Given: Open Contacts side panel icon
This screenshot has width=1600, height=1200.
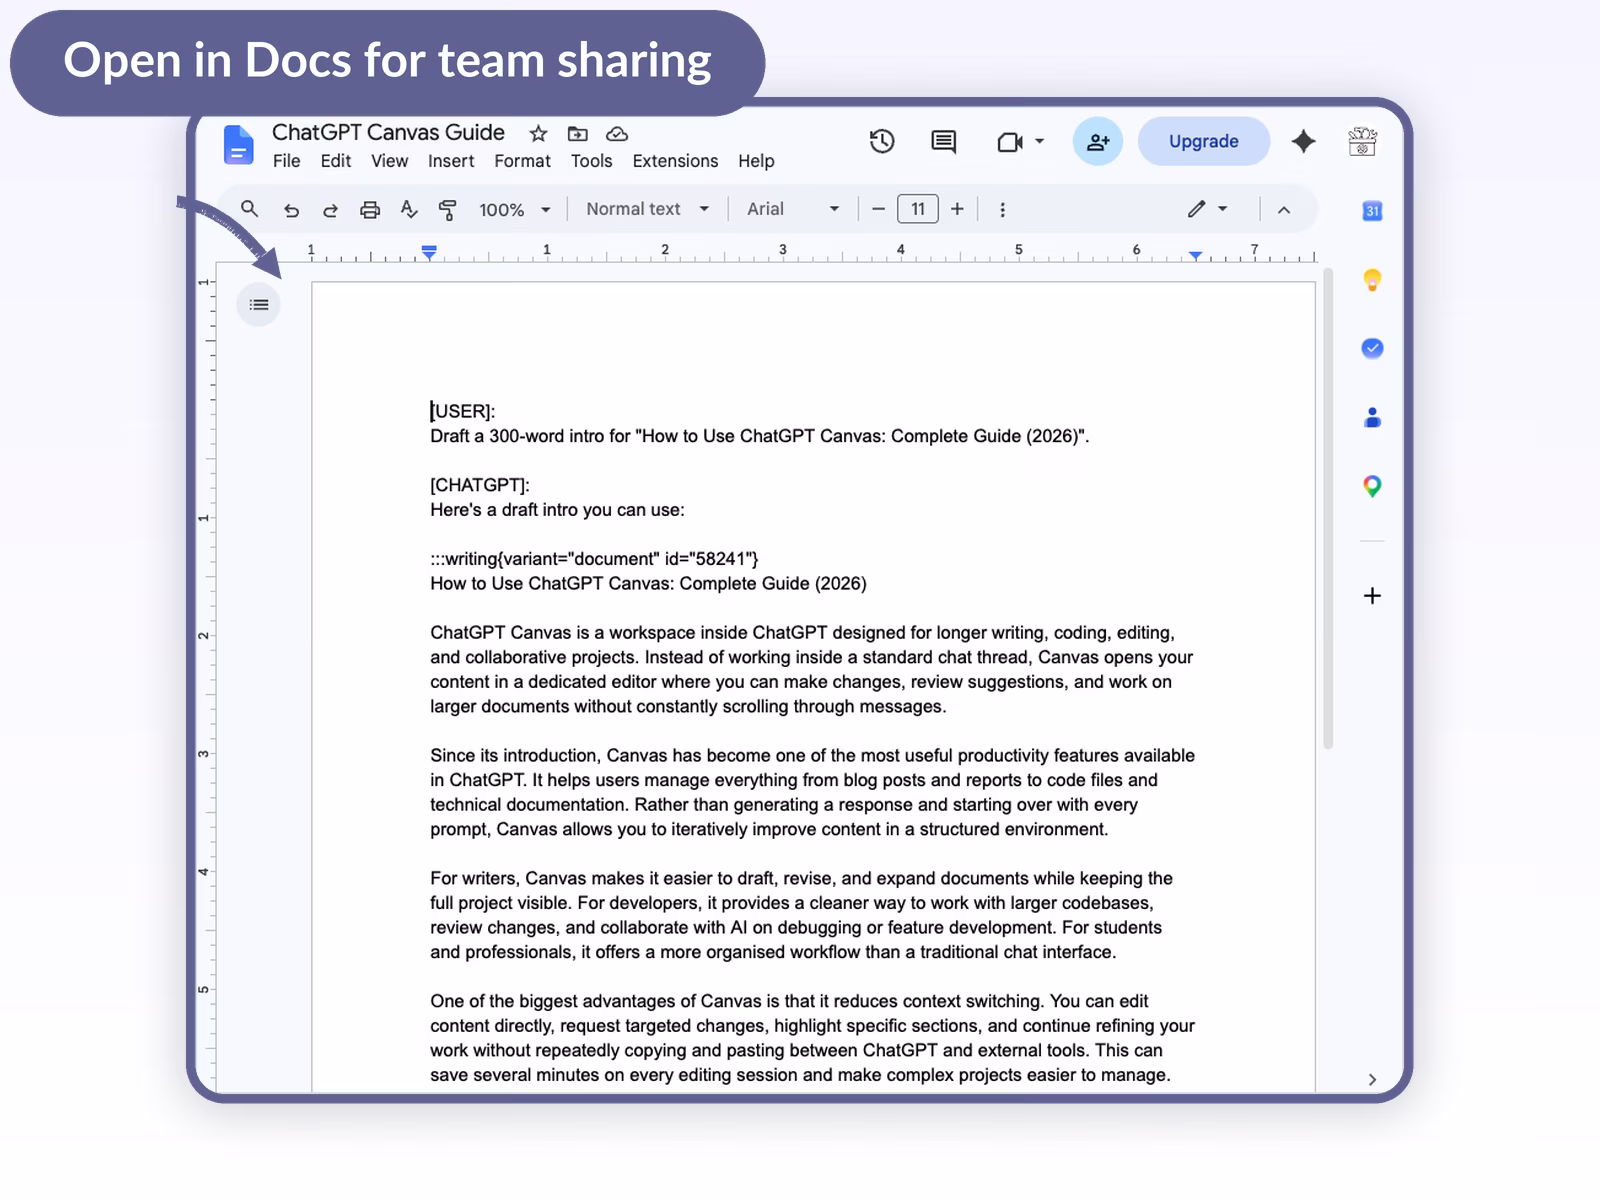Looking at the screenshot, I should click(1372, 417).
